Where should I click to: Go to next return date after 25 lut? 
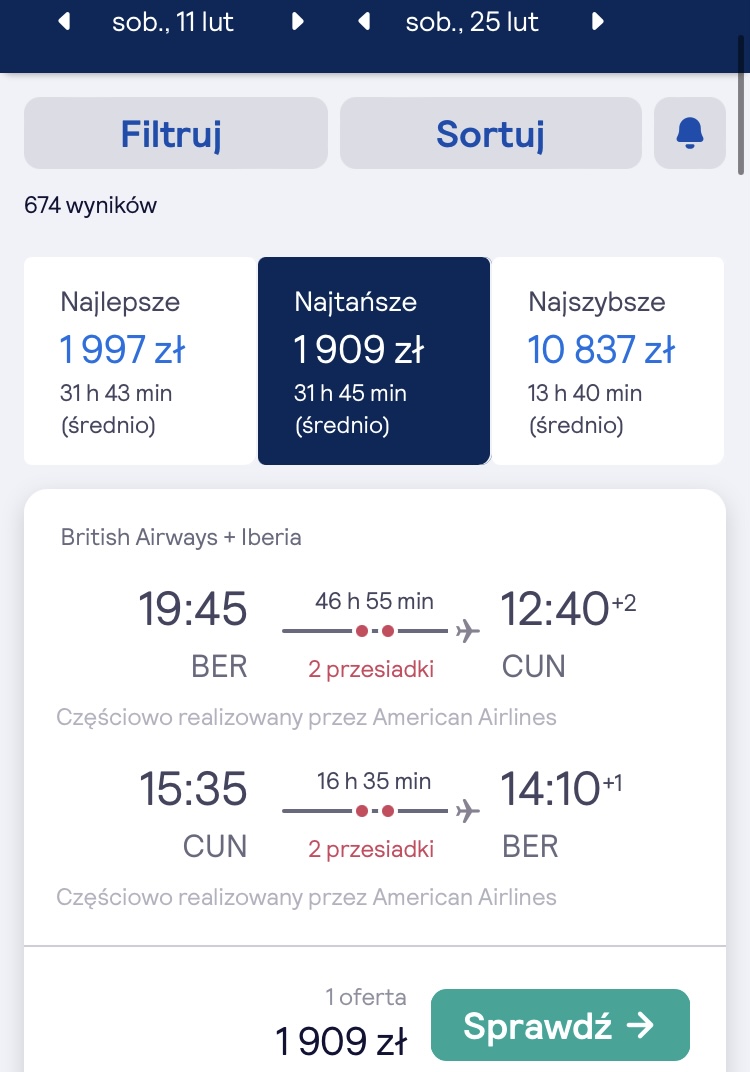[598, 22]
